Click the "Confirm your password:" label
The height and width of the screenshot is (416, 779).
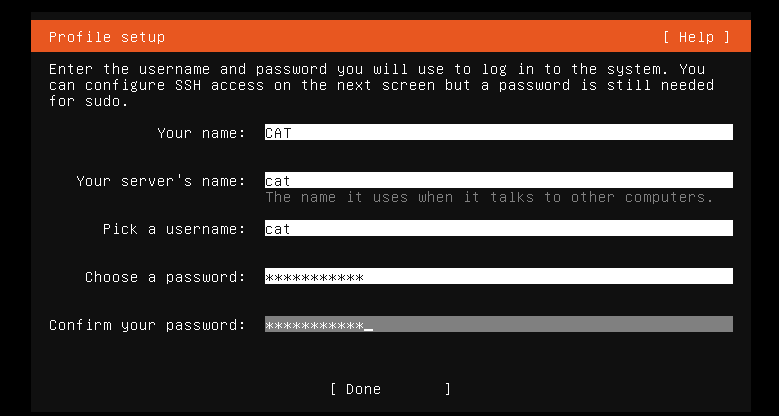point(148,325)
